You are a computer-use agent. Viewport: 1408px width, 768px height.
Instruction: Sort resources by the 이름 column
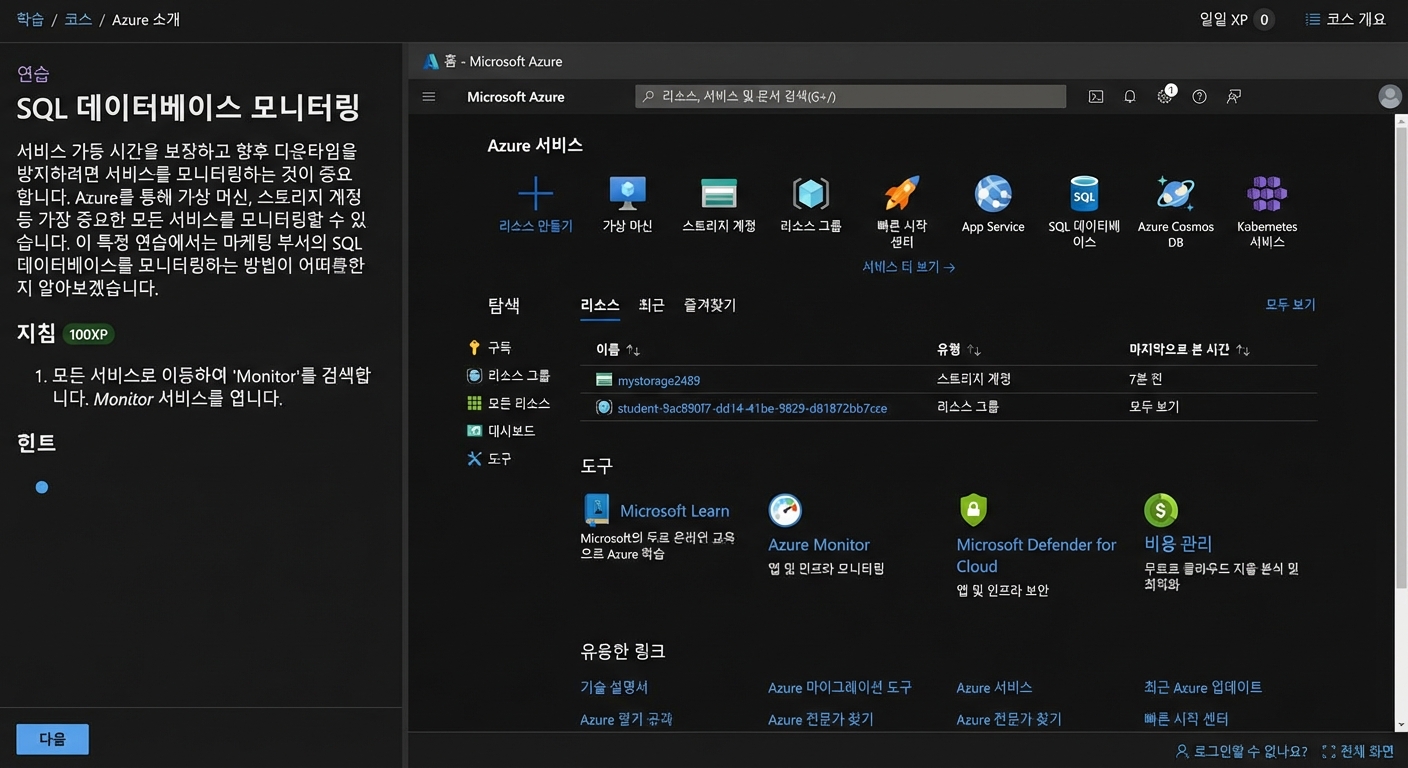(618, 349)
